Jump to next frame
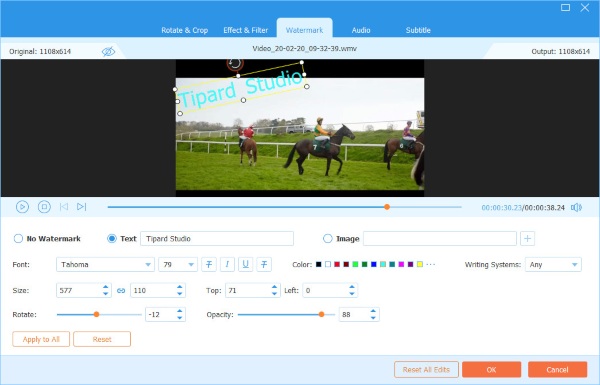This screenshot has height=385, width=600. [82, 207]
